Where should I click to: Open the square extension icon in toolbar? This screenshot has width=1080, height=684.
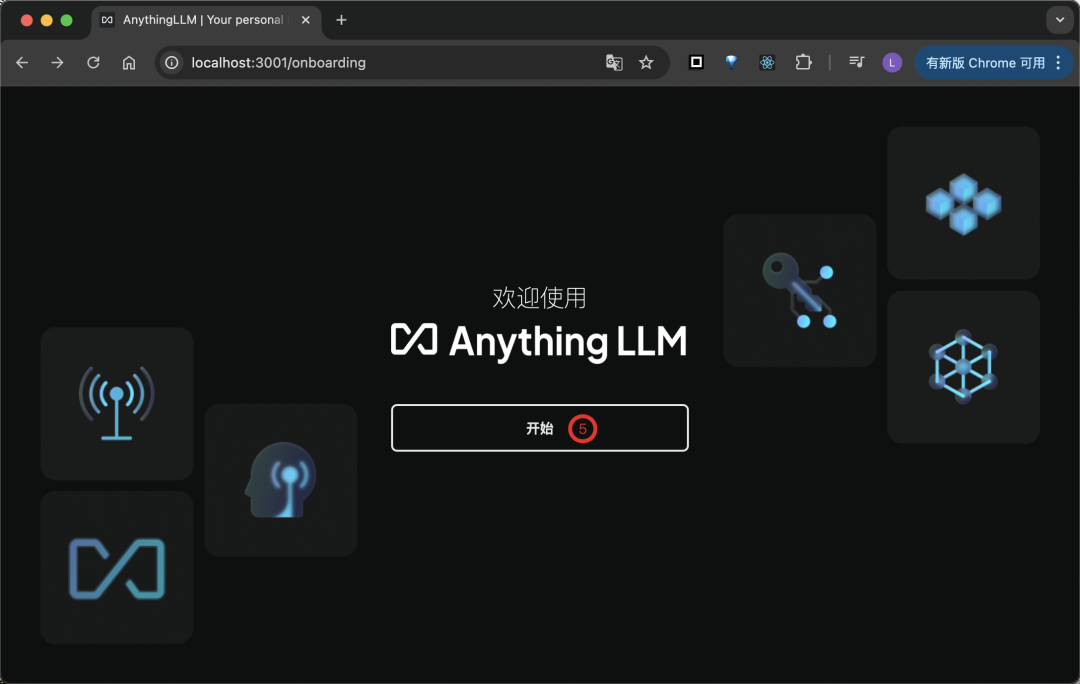pyautogui.click(x=696, y=63)
